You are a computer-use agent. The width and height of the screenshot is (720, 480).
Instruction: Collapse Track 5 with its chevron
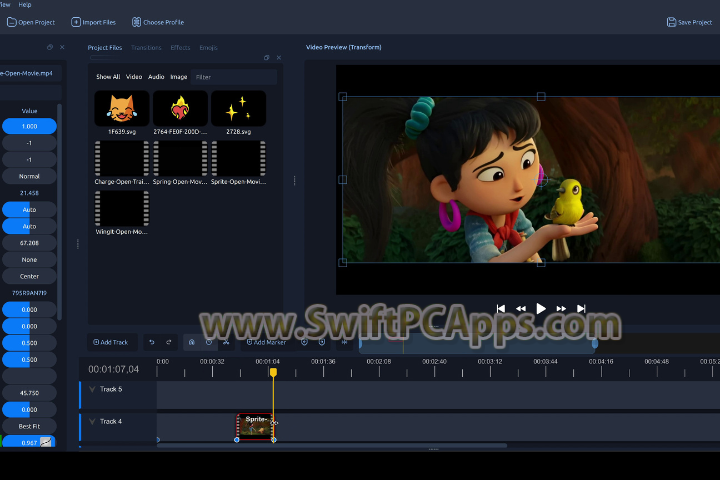(92, 389)
